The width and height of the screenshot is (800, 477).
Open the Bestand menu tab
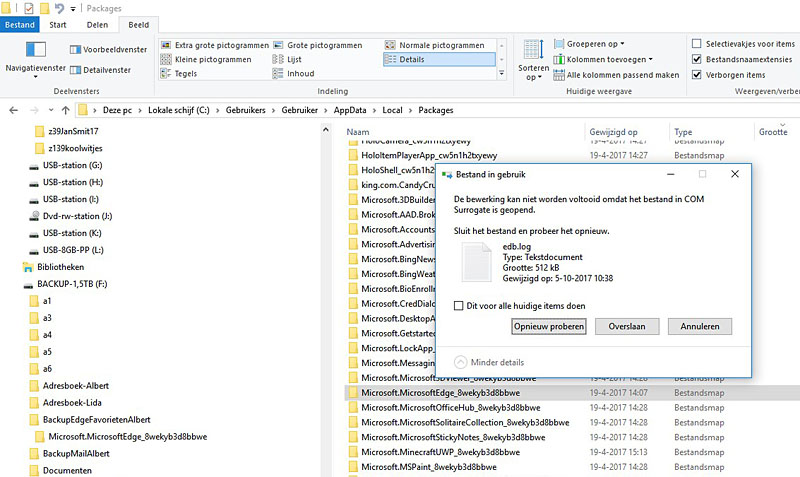point(19,24)
